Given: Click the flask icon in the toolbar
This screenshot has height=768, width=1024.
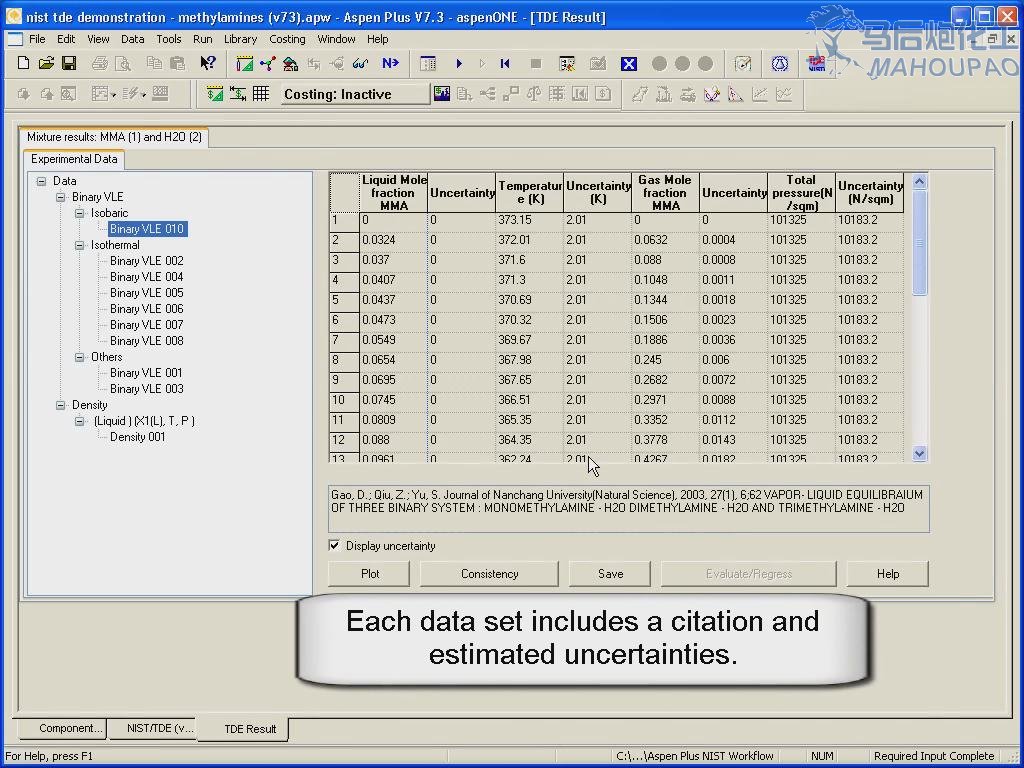Looking at the screenshot, I should tap(780, 63).
